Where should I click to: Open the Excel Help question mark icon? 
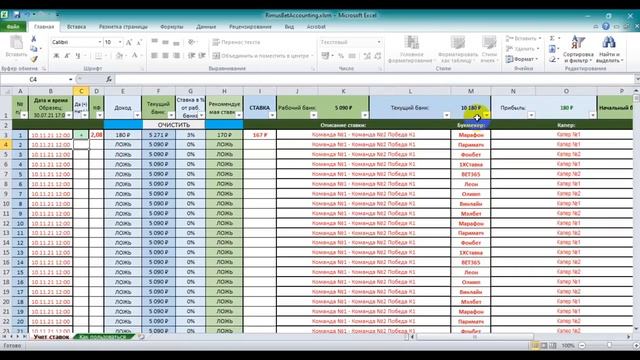pos(606,27)
